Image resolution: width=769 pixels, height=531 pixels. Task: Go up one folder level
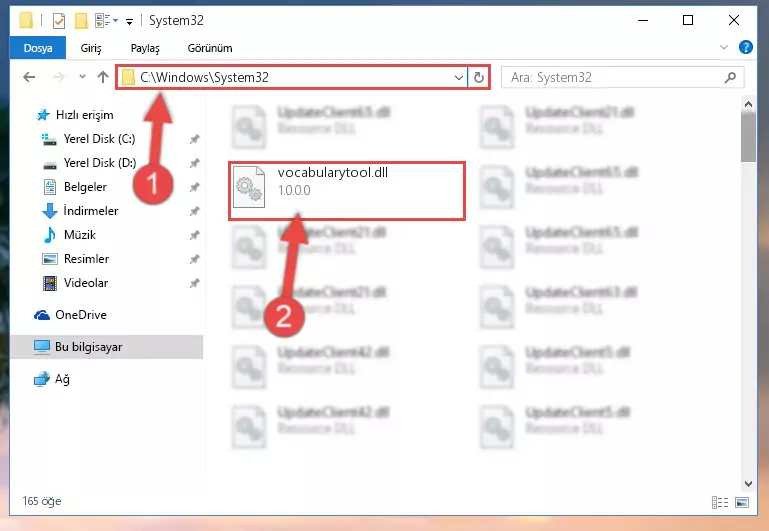tap(103, 77)
